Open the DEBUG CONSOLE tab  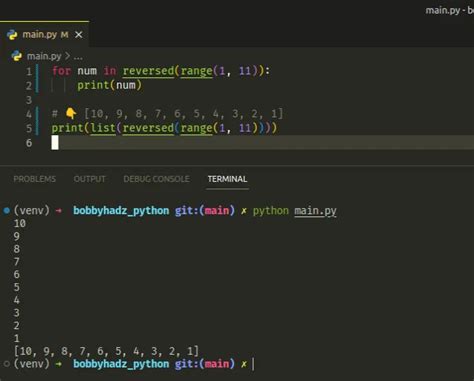tap(156, 179)
